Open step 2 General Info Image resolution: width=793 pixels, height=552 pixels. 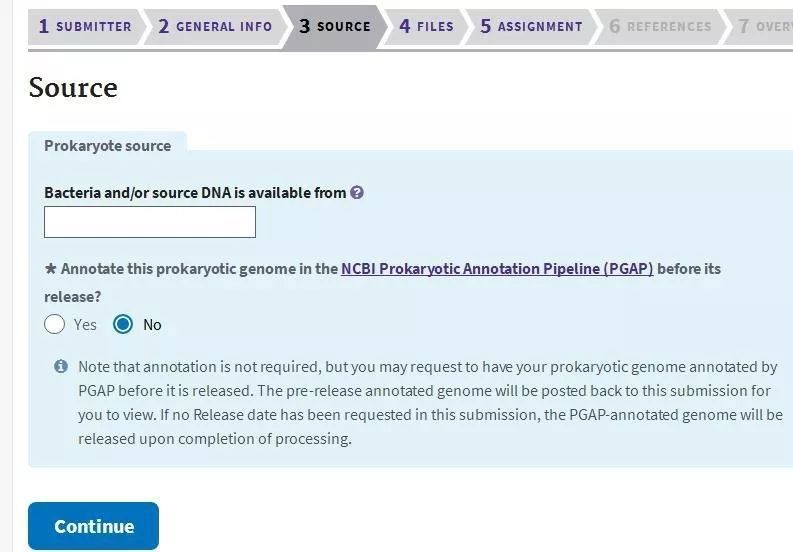(215, 26)
